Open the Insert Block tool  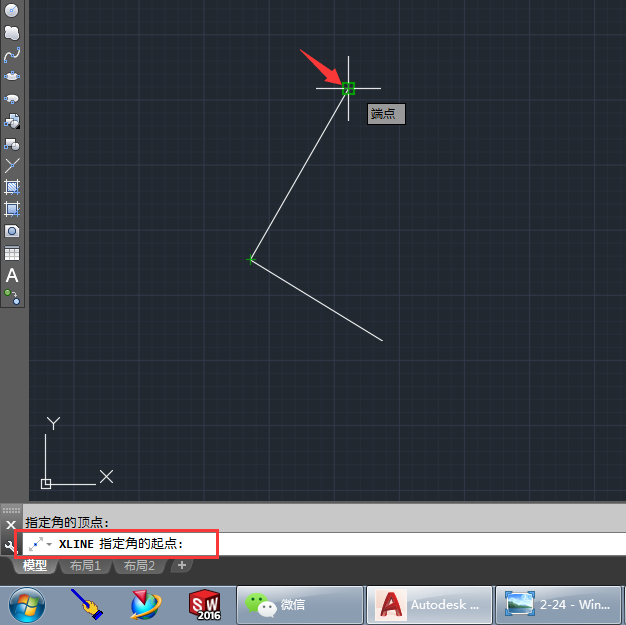tap(12, 121)
